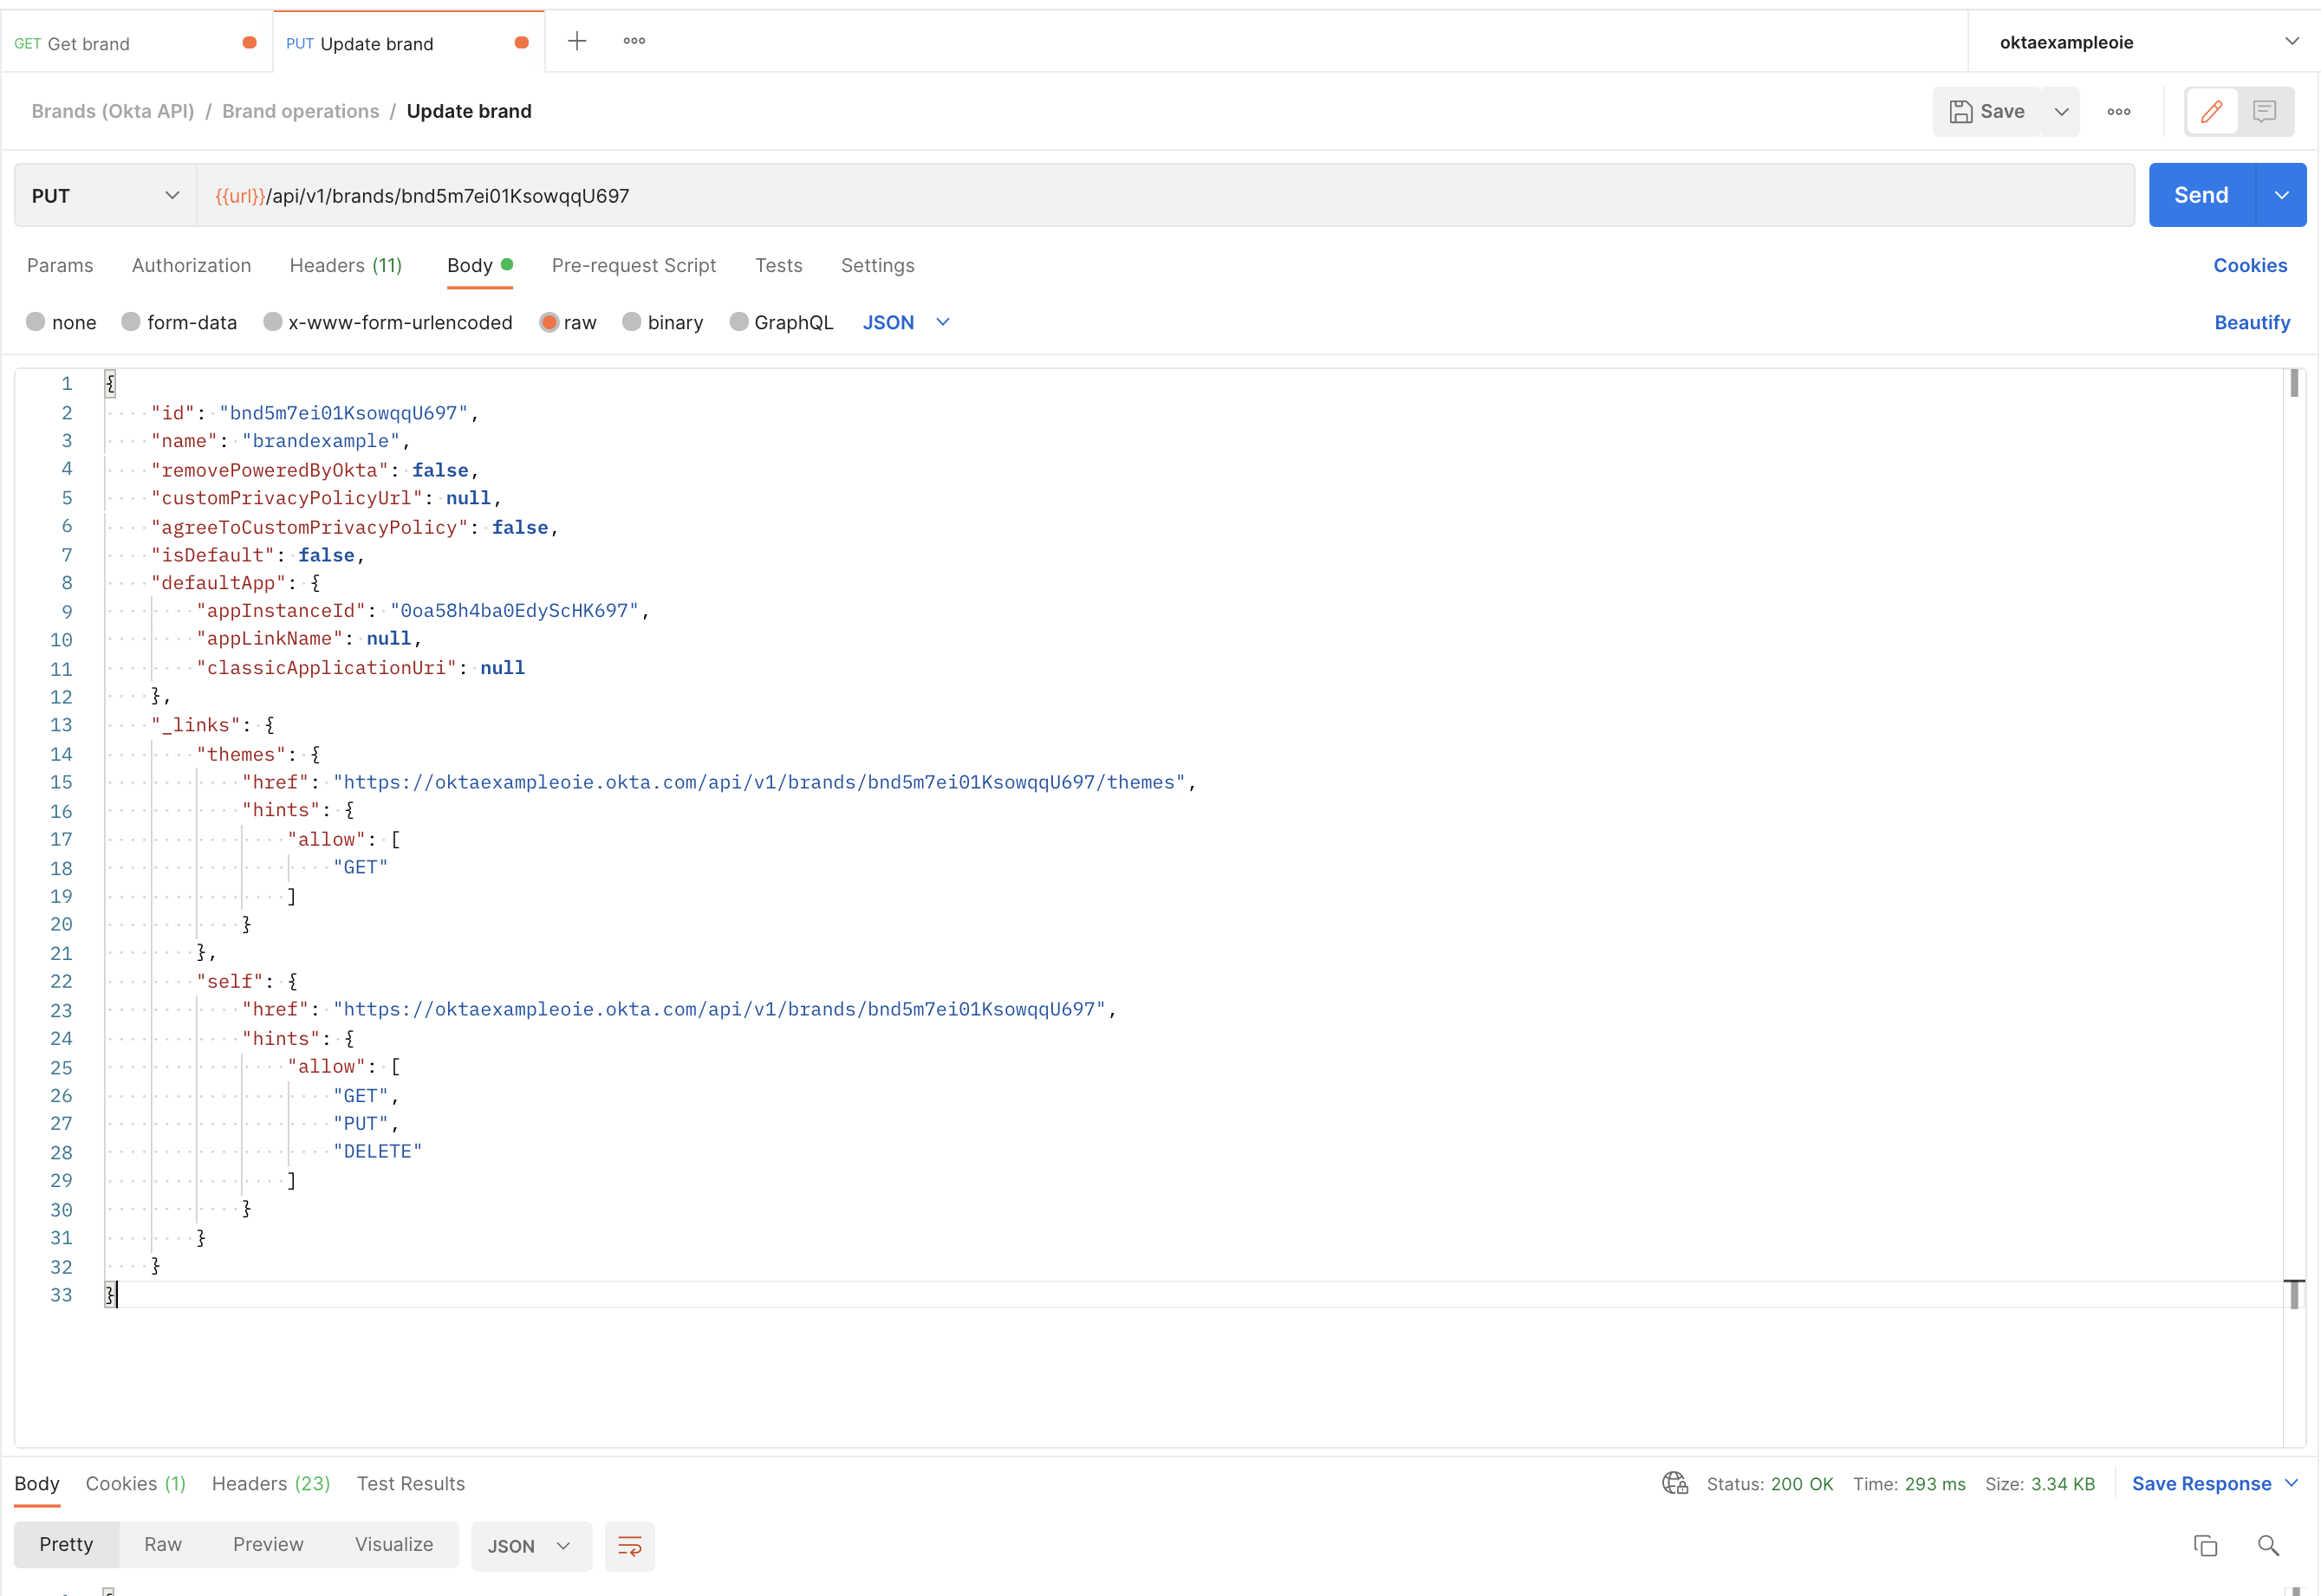
Task: Expand the JSON body type dropdown
Action: pyautogui.click(x=906, y=322)
